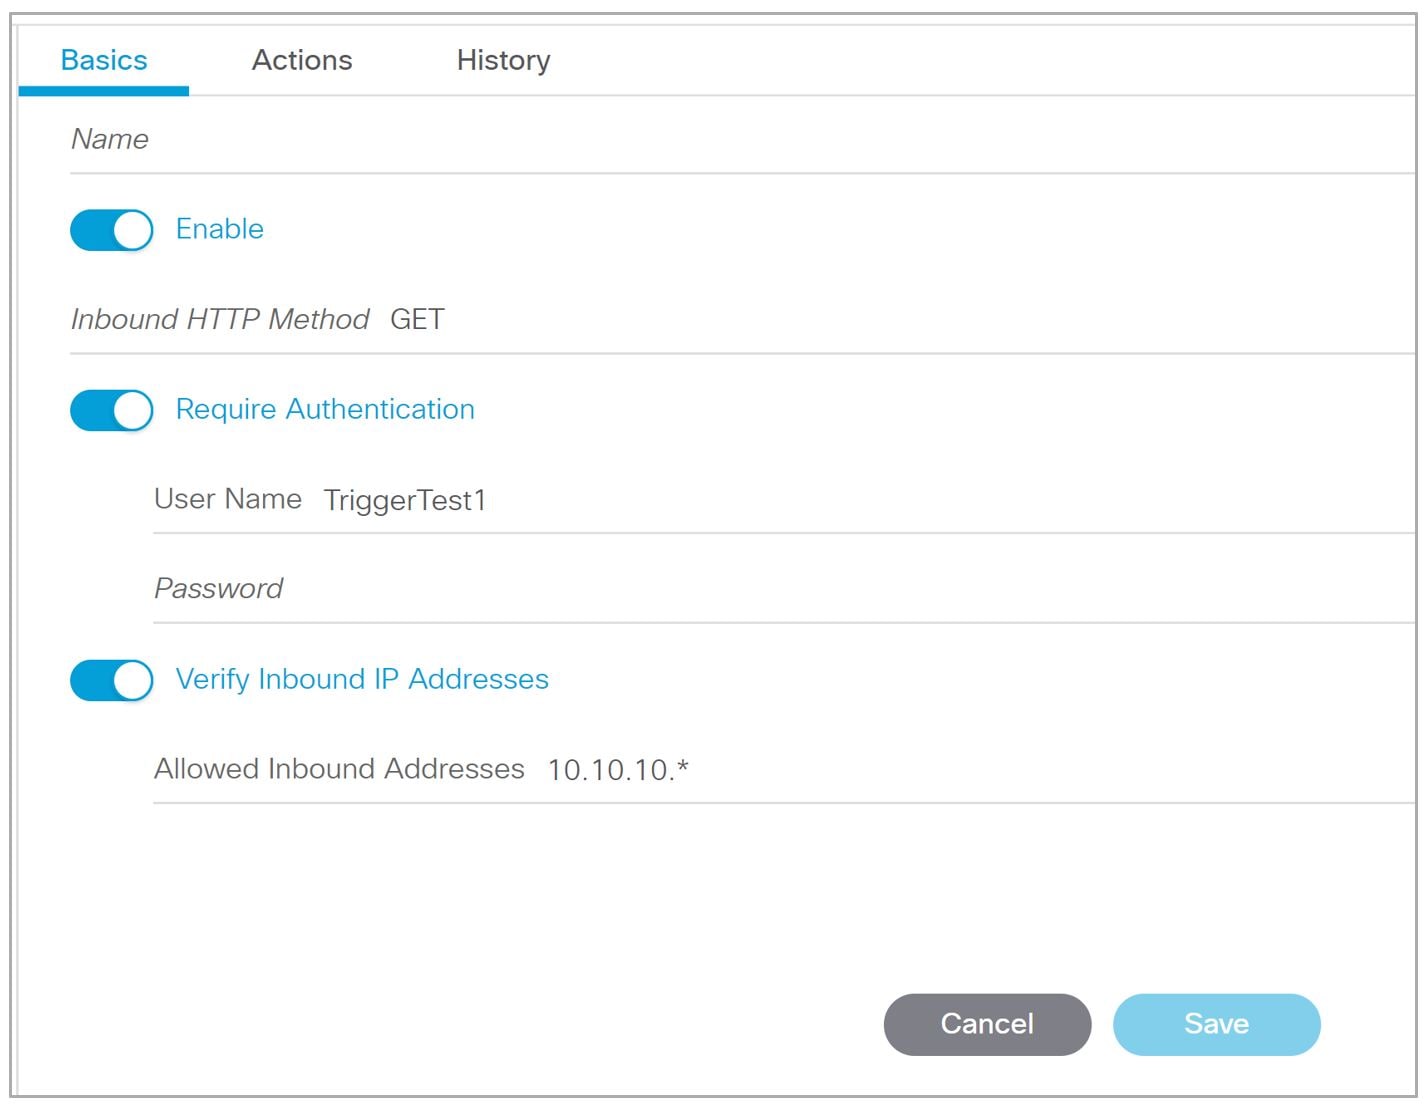Click the Enable label text
The width and height of the screenshot is (1427, 1111).
pos(220,229)
